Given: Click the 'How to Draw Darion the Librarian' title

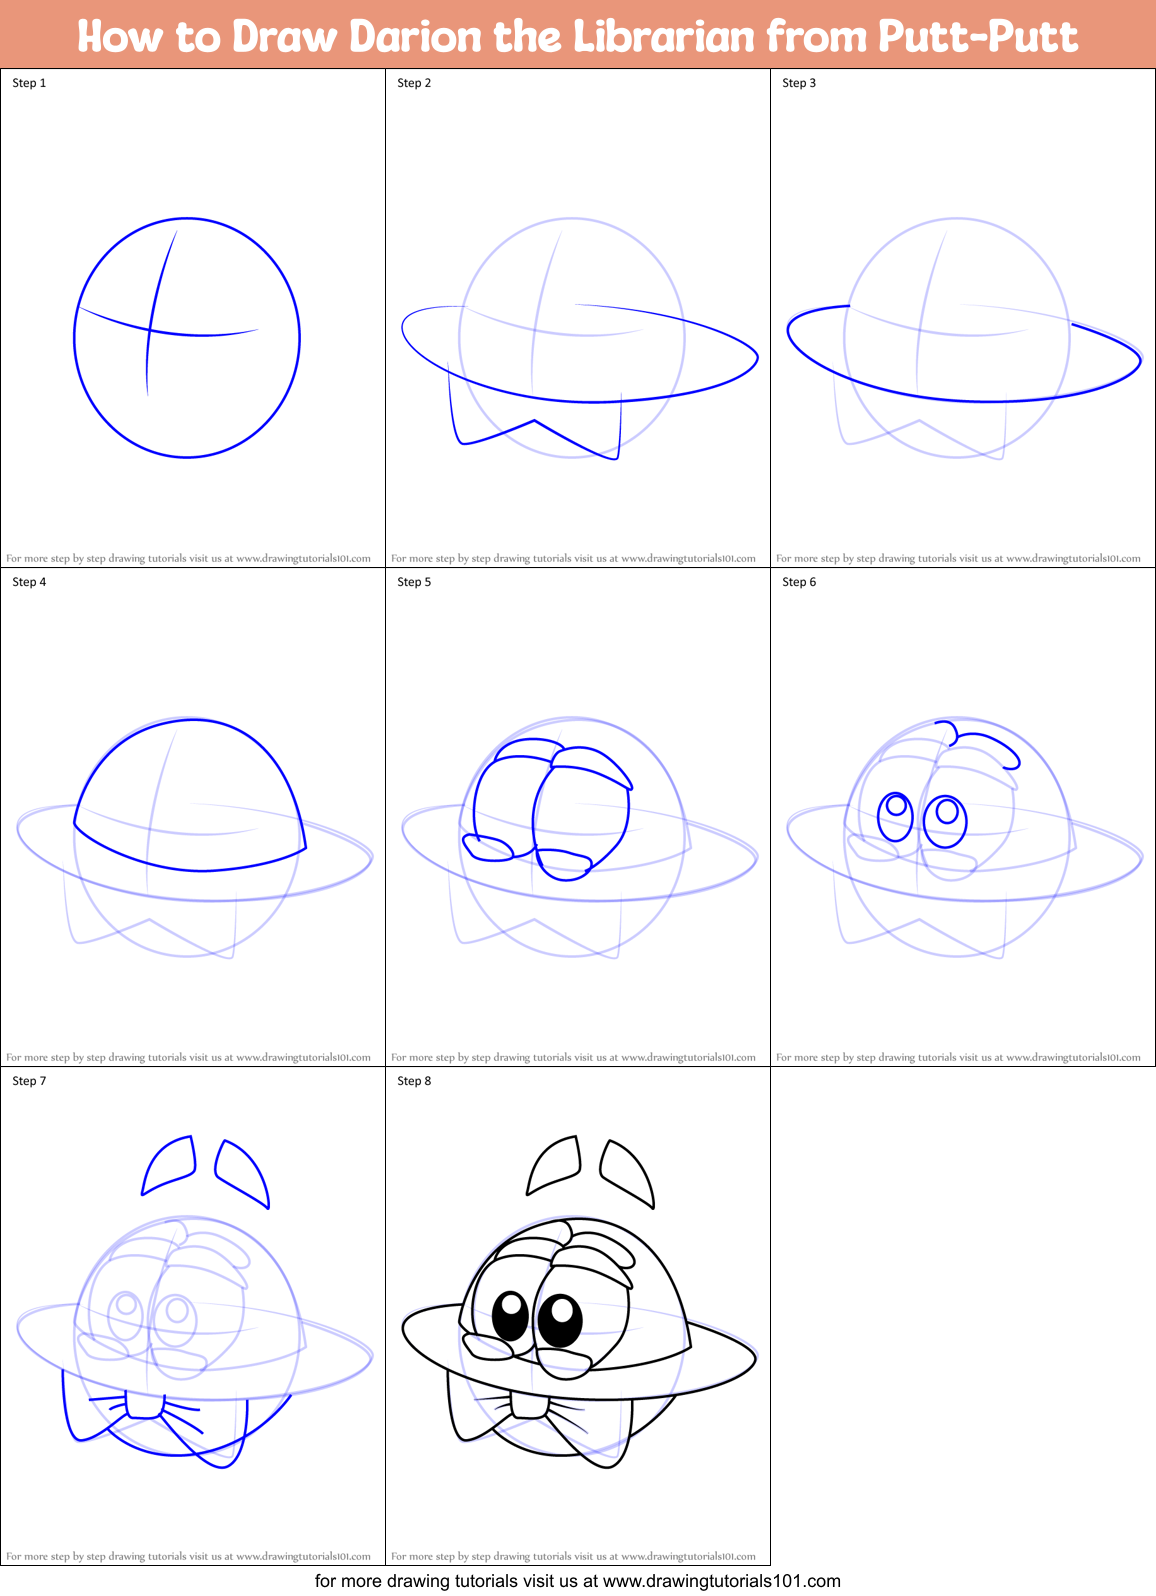Looking at the screenshot, I should coord(578,36).
